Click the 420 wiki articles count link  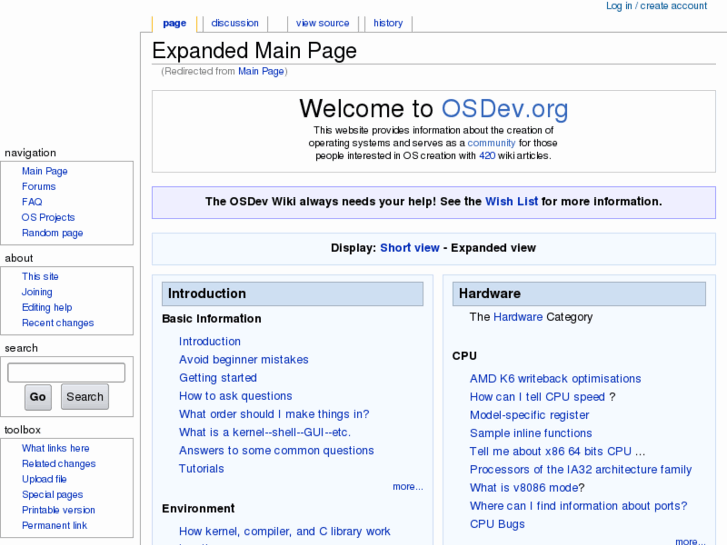(x=487, y=156)
